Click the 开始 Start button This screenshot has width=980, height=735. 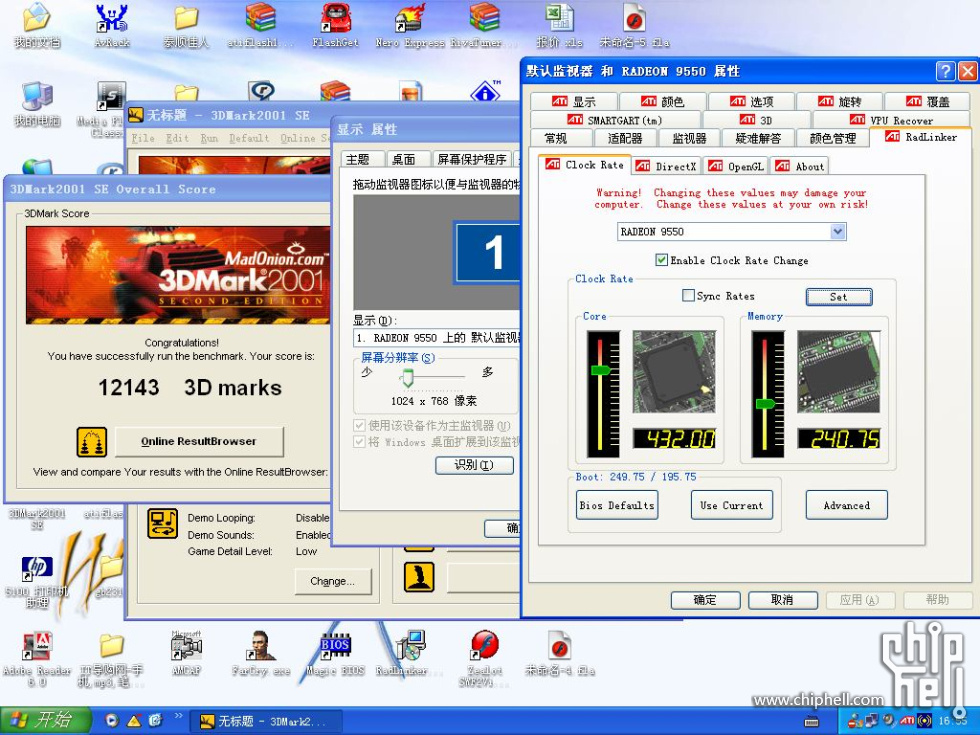coord(46,721)
